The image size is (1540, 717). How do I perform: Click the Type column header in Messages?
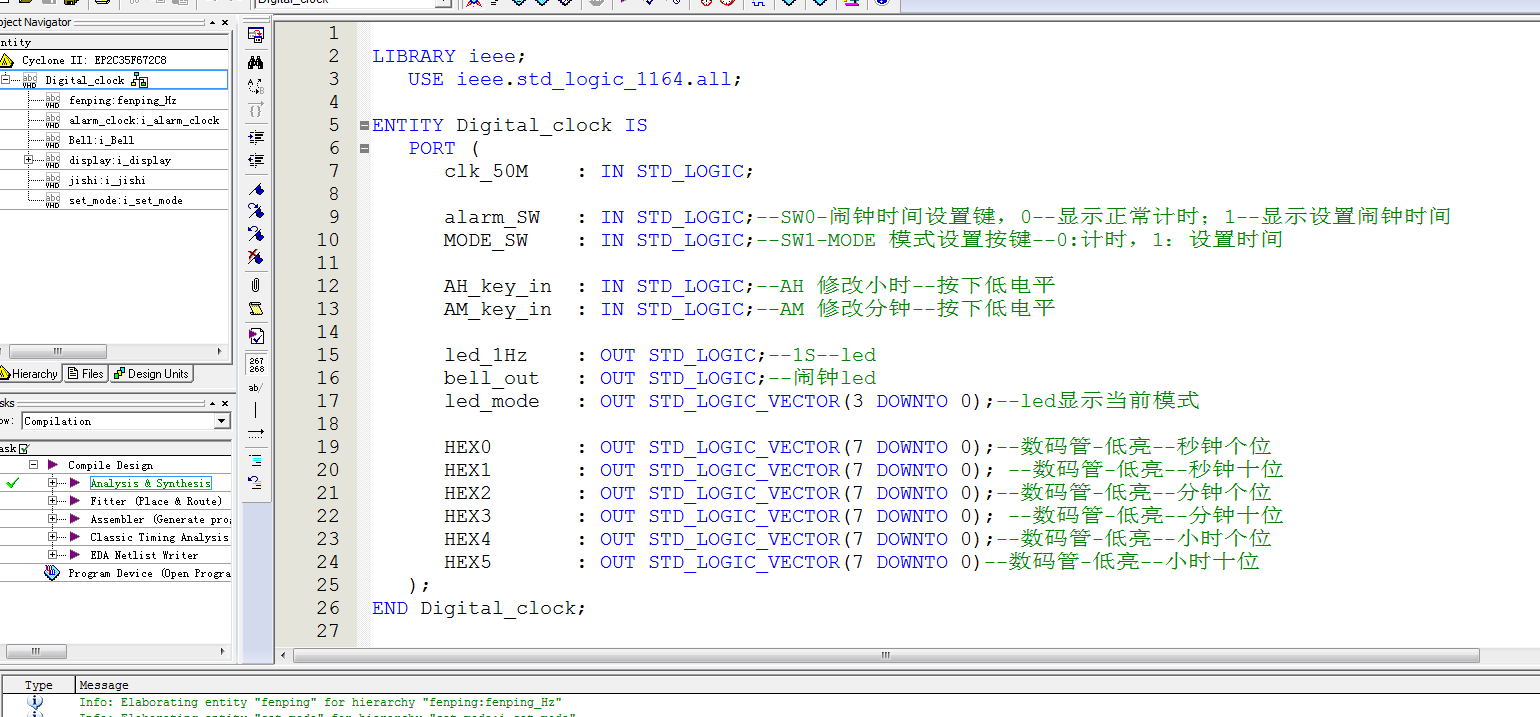click(39, 685)
